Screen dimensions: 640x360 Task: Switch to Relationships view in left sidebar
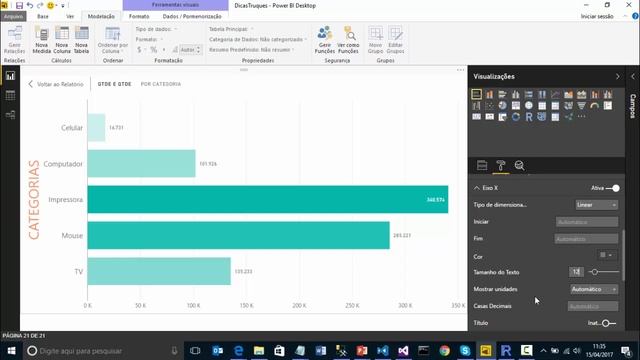tap(10, 115)
